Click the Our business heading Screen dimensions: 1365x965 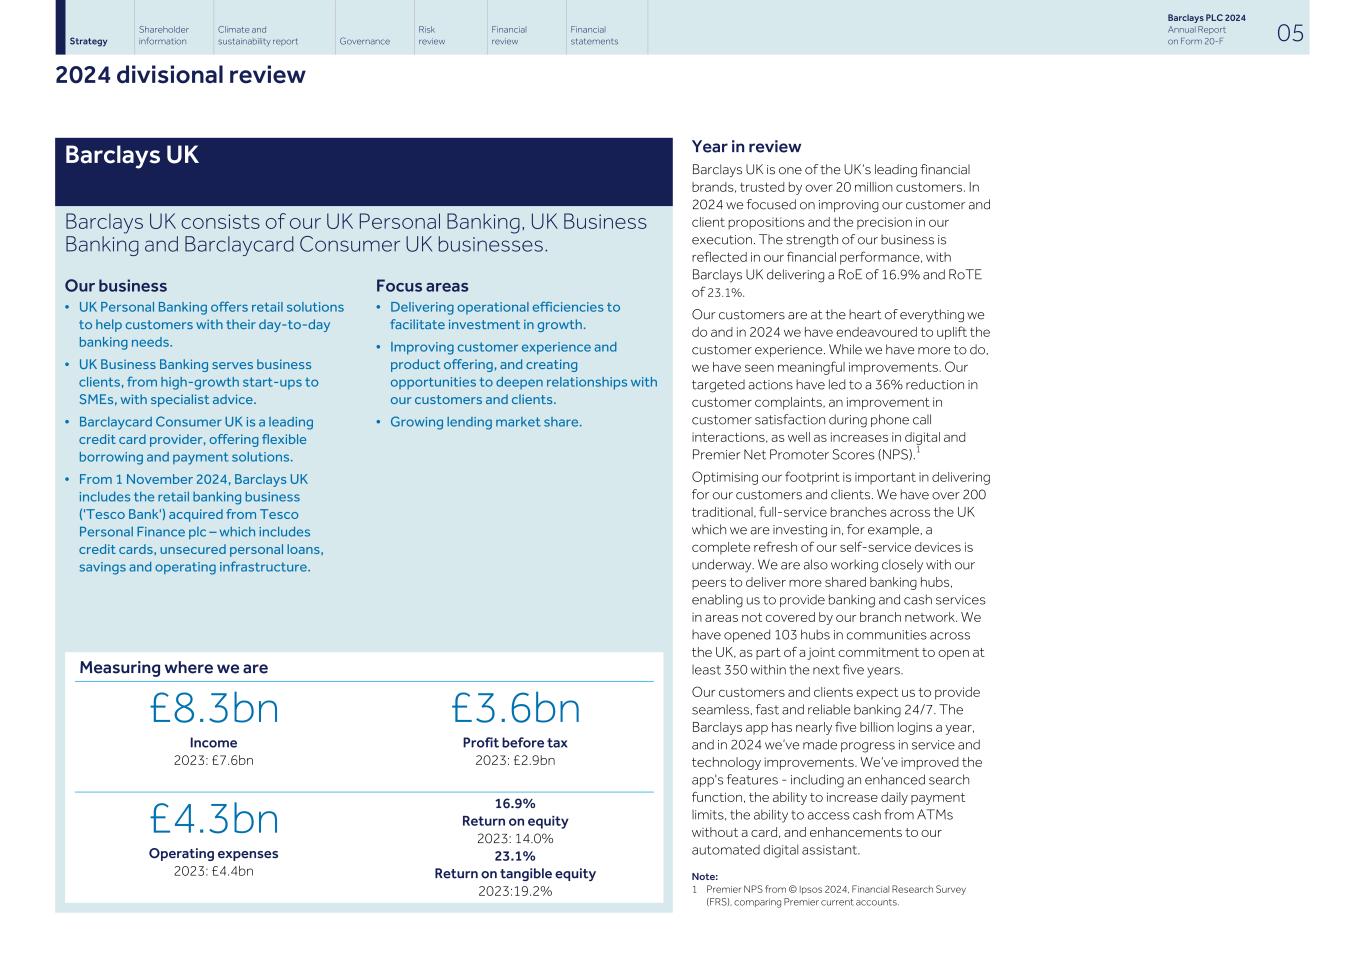click(x=116, y=286)
